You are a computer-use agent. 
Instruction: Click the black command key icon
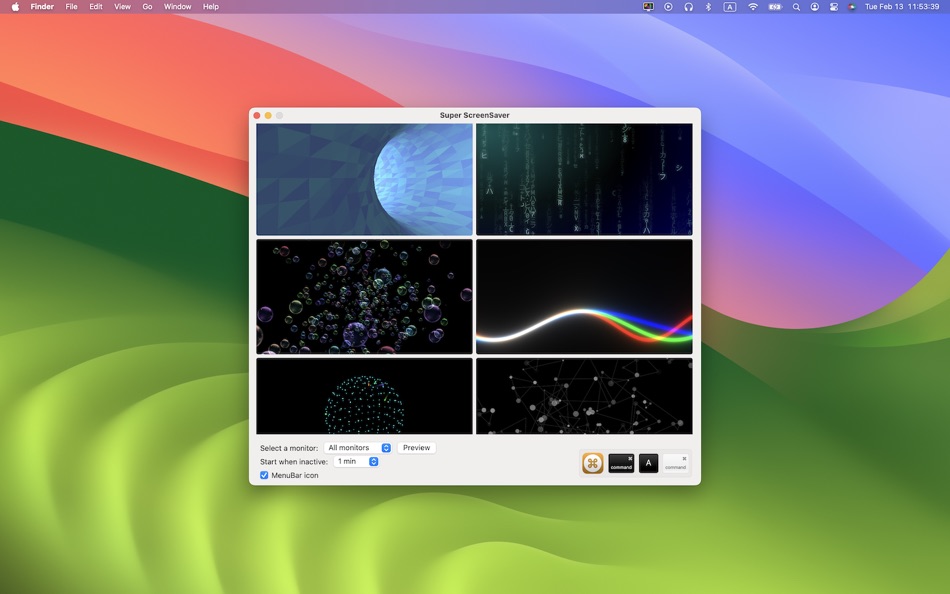(x=621, y=463)
